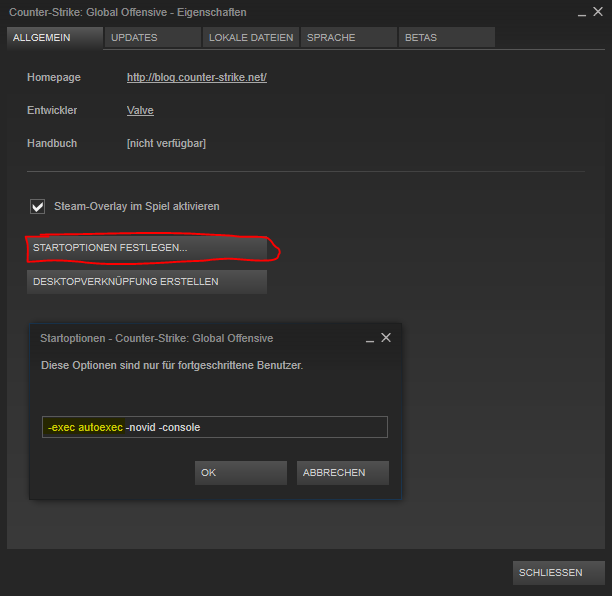
Task: Click the [nicht verfügbar] Handbuch text
Action: pos(166,143)
